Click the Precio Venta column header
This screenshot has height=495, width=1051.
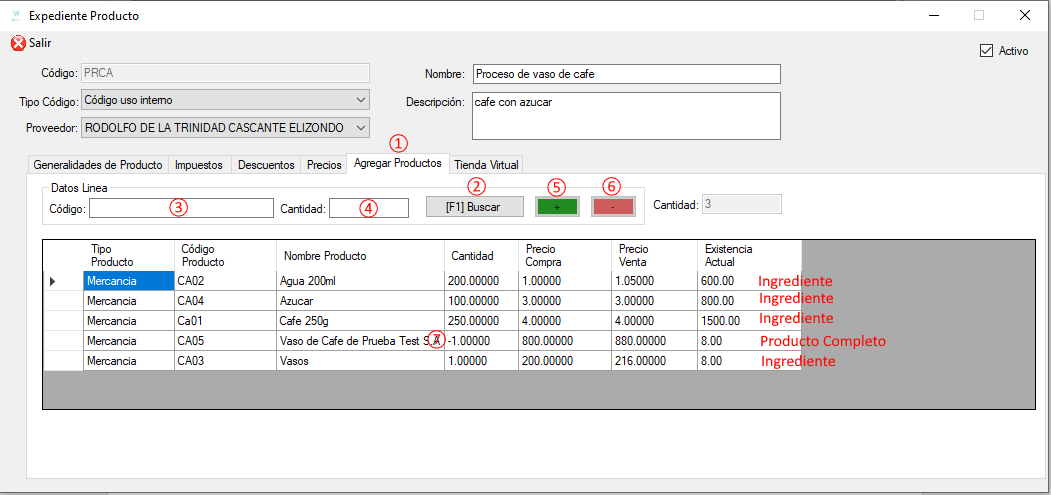click(x=654, y=256)
